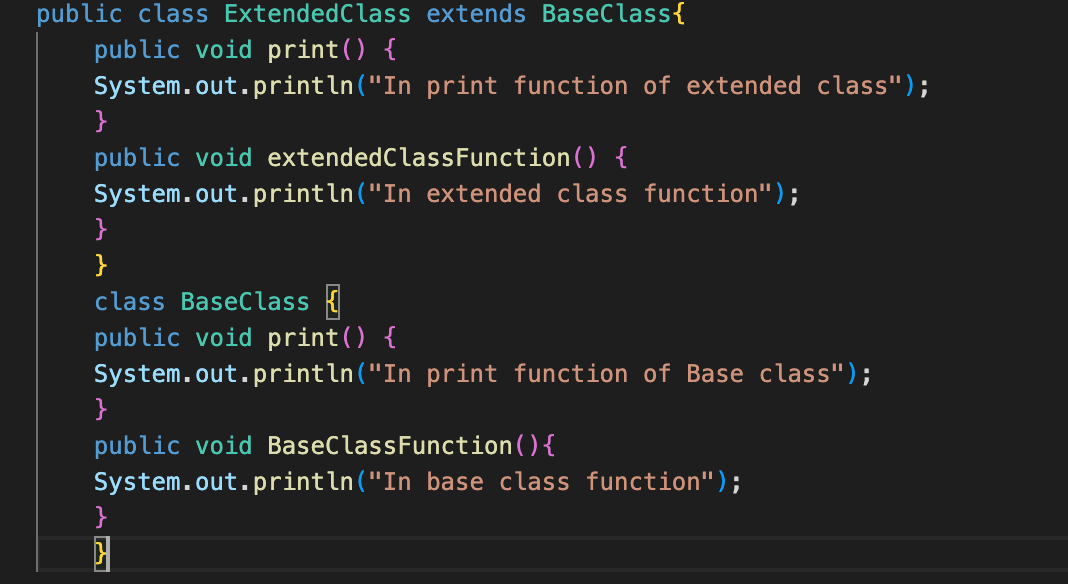Viewport: 1068px width, 584px height.
Task: Click the ExtendedClass class name
Action: click(x=316, y=14)
